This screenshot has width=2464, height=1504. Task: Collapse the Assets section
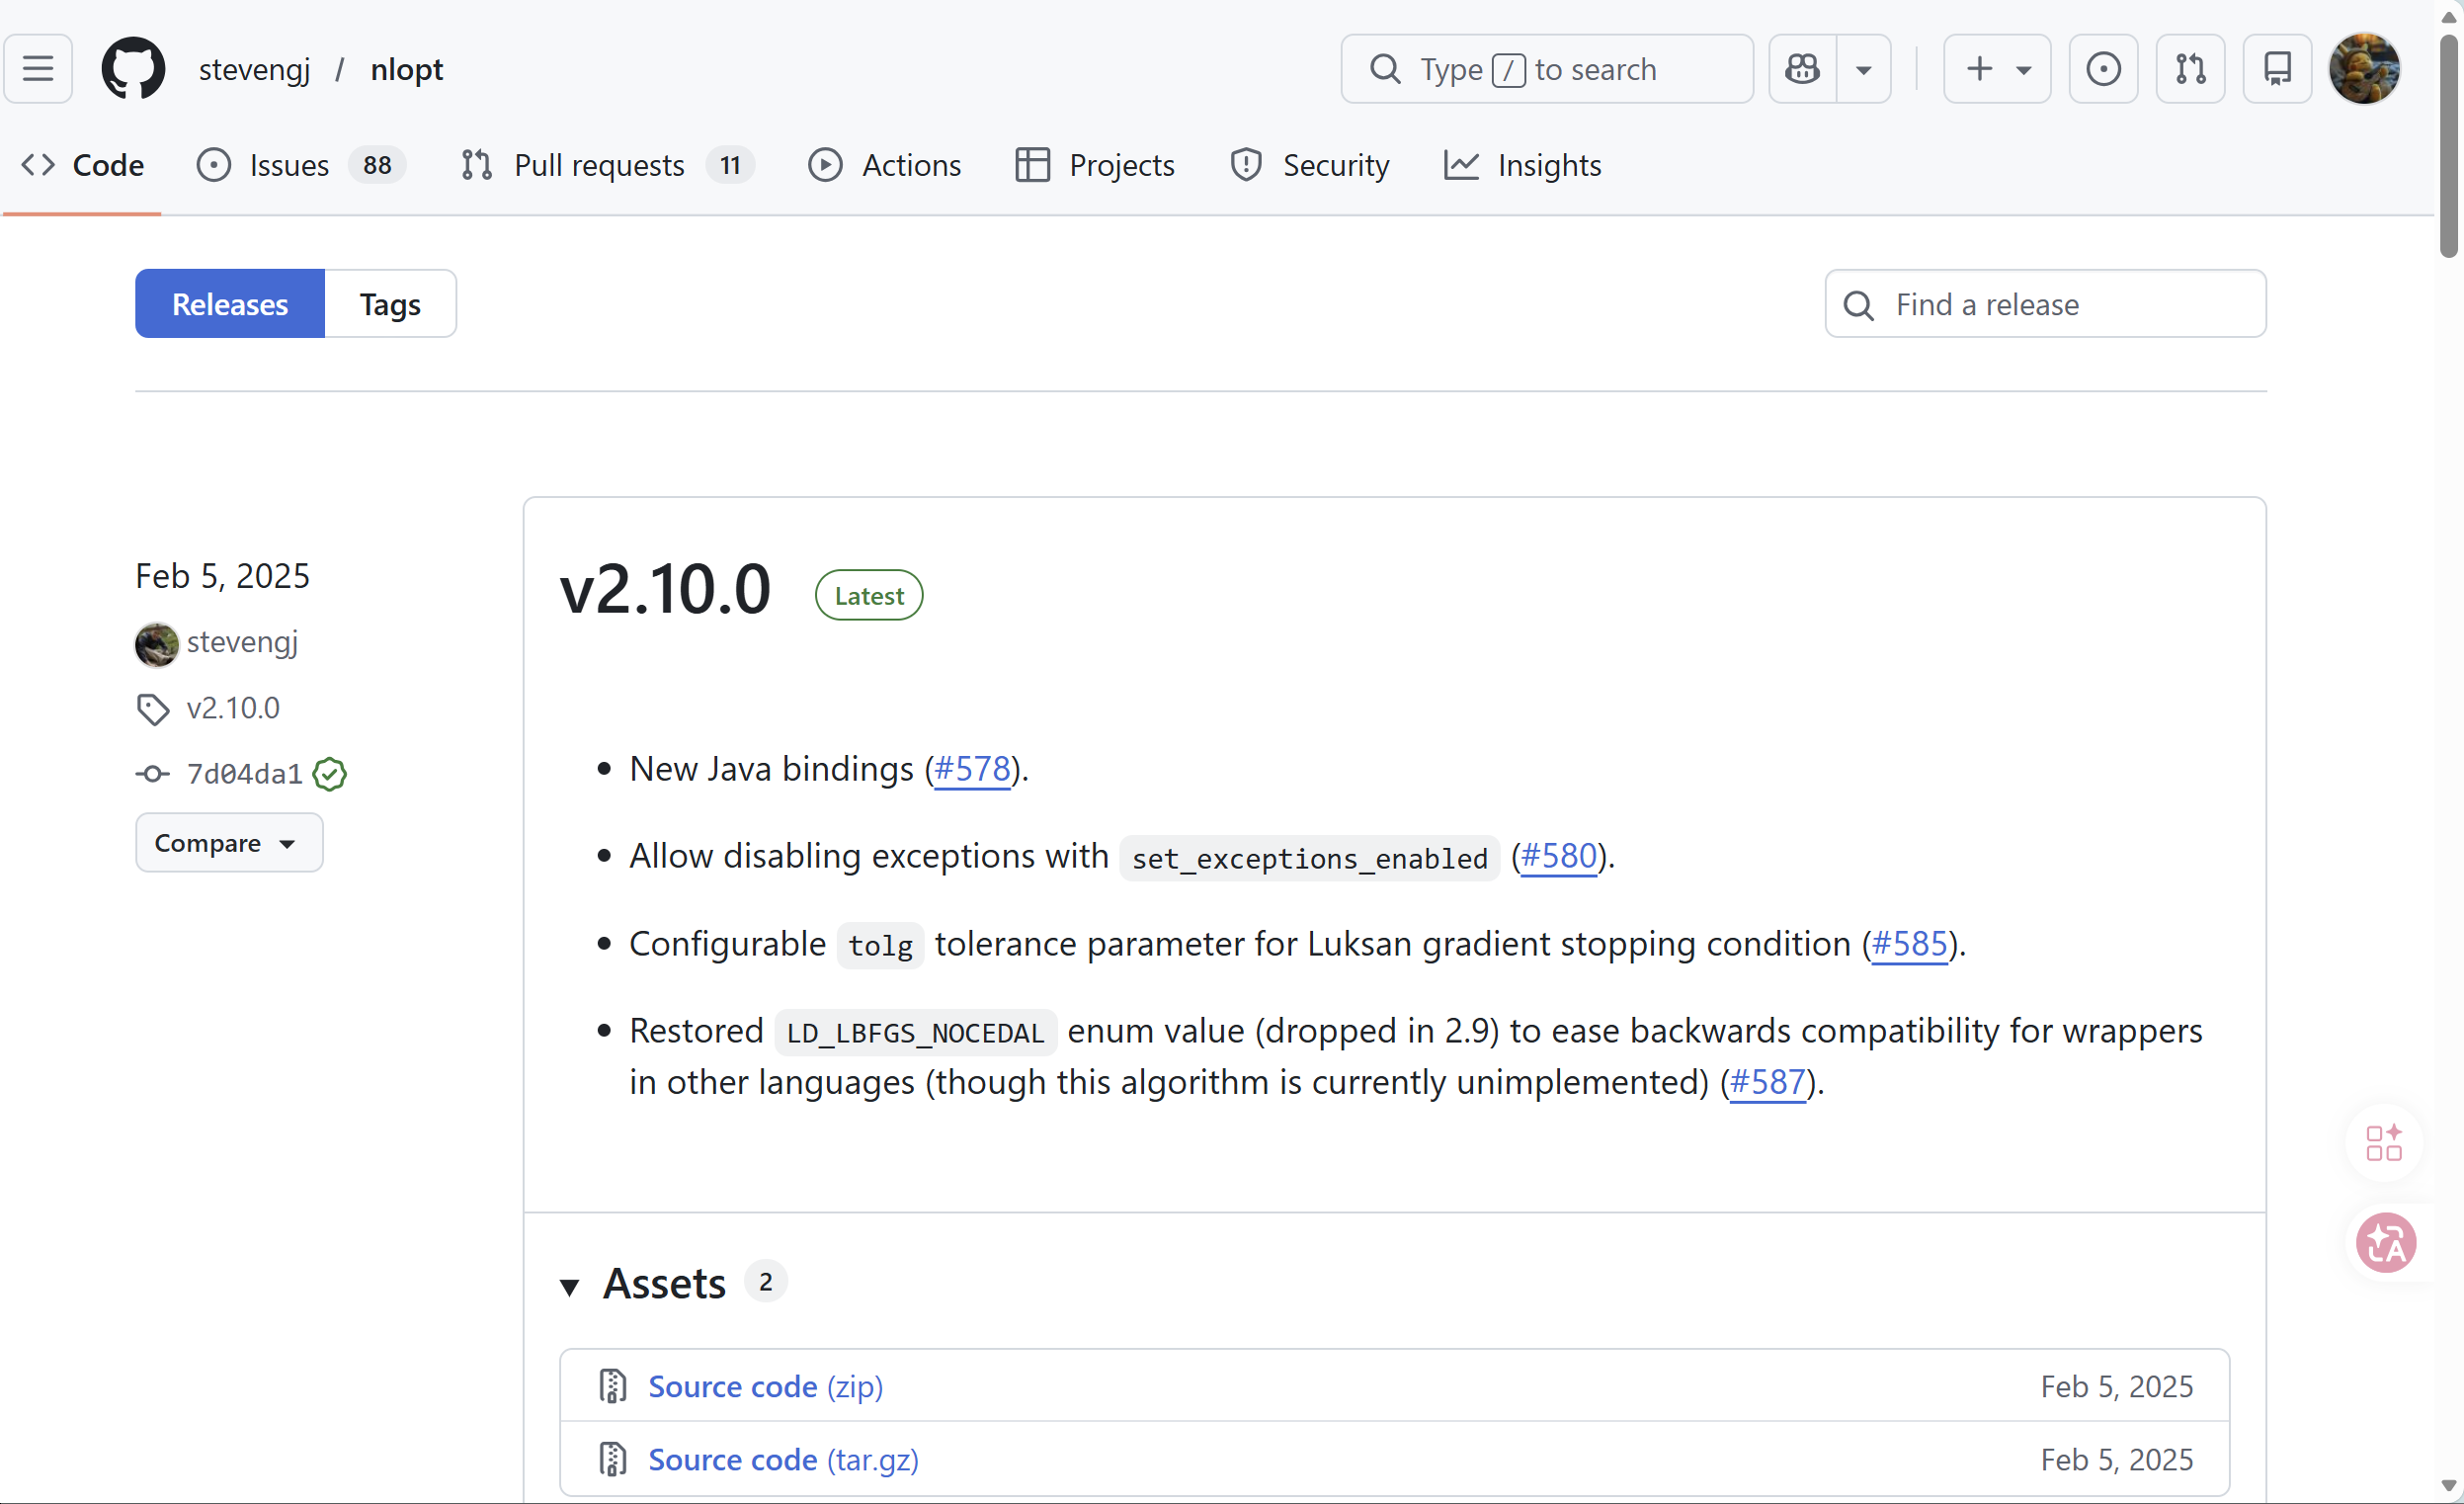click(570, 1285)
